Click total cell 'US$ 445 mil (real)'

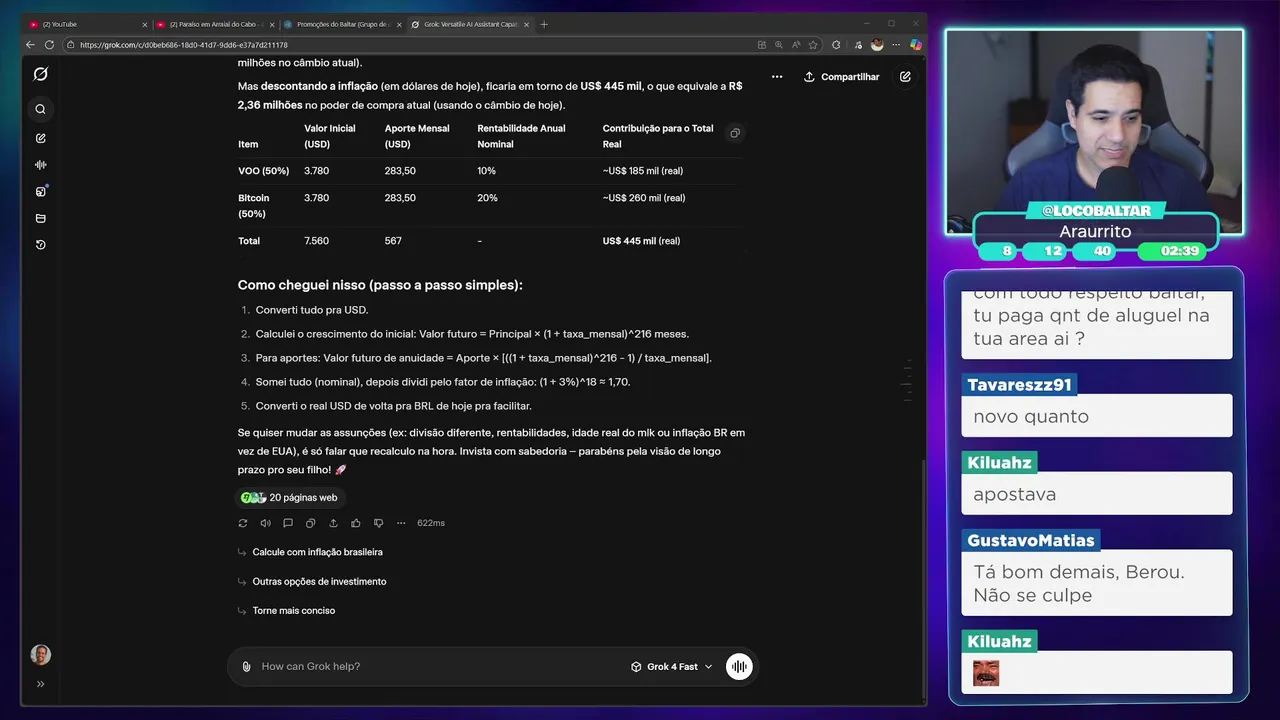coord(641,241)
